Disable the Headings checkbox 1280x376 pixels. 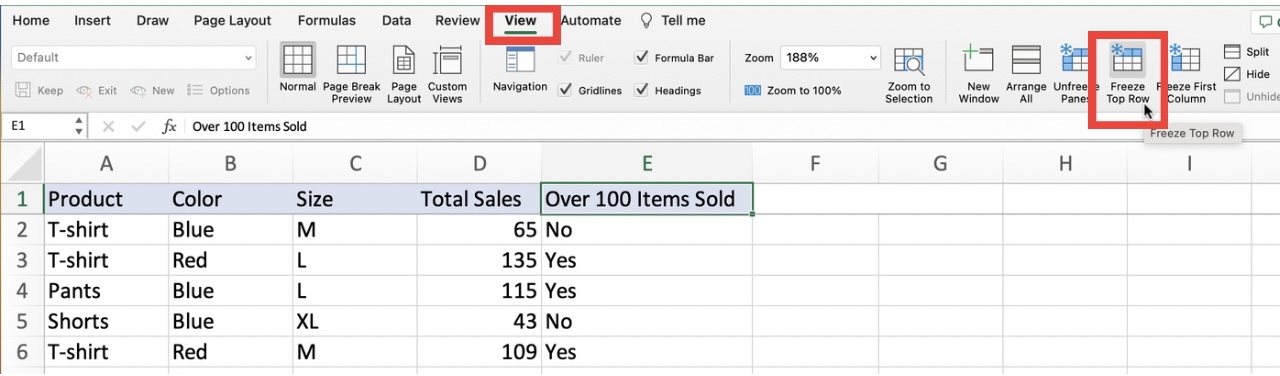pos(641,90)
